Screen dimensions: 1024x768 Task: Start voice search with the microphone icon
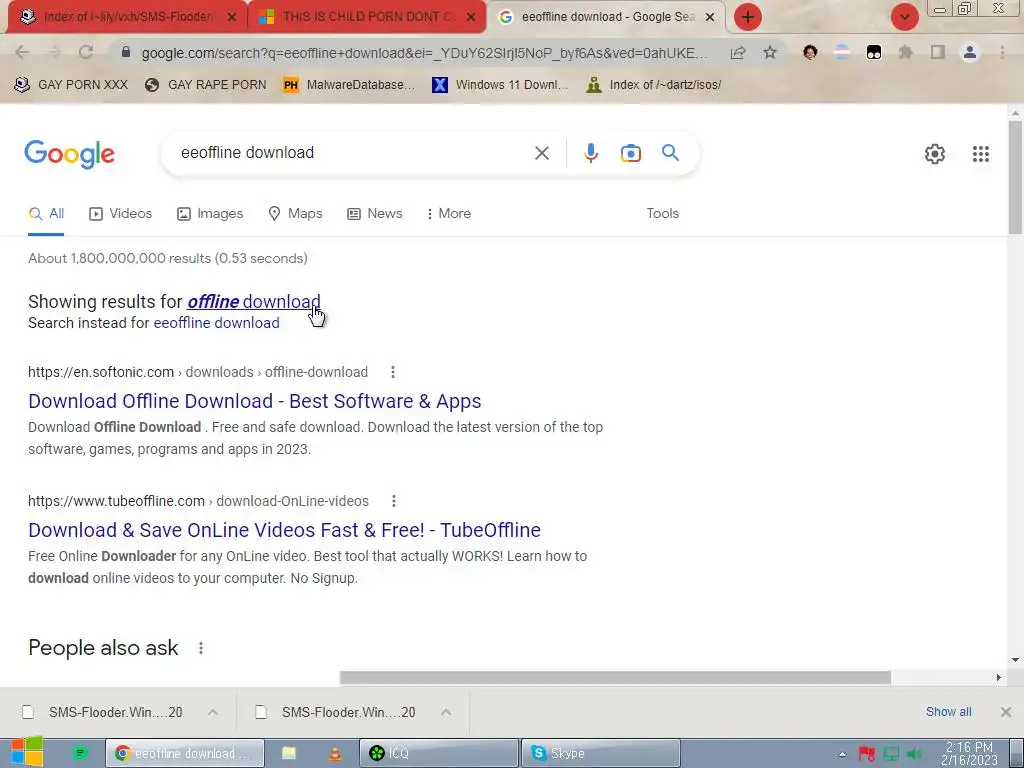pos(590,153)
